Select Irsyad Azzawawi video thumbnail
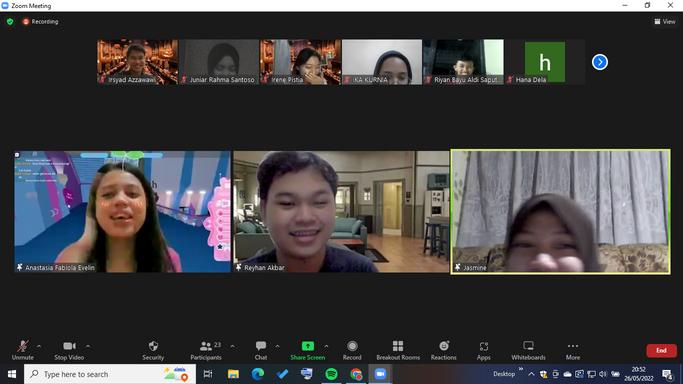This screenshot has width=683, height=384. tap(138, 62)
